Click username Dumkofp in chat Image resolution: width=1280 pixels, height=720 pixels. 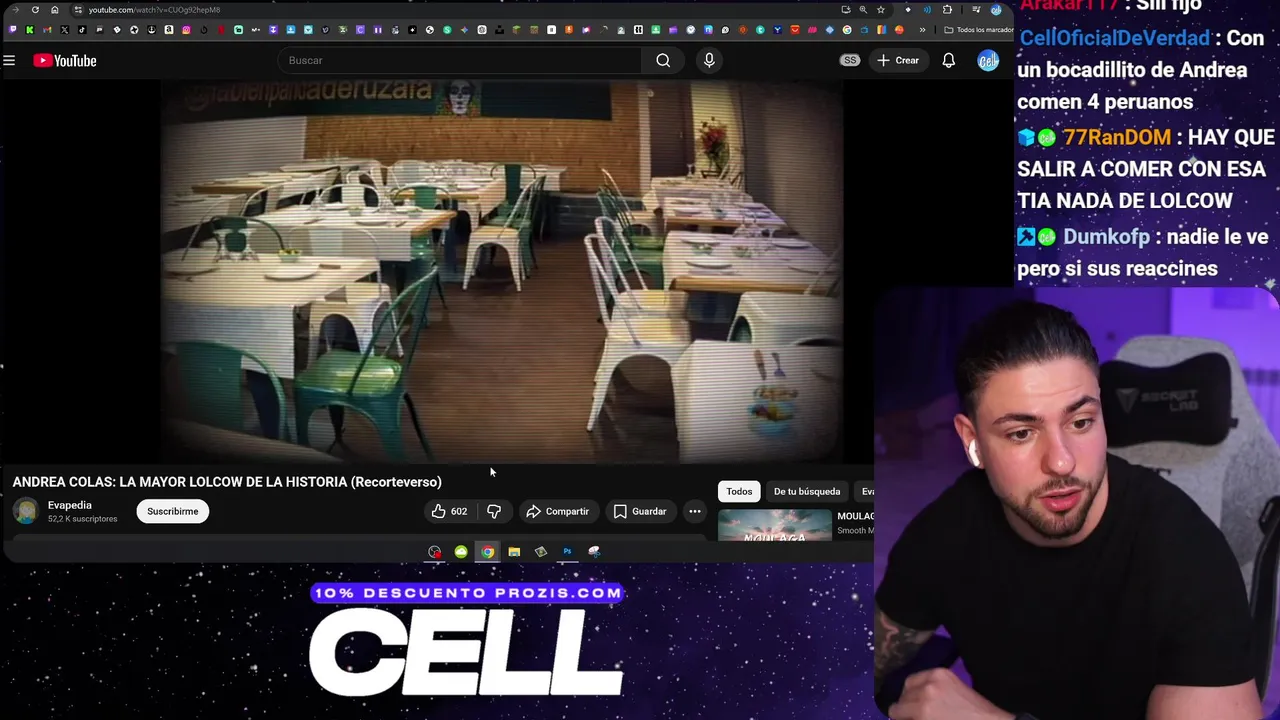1106,237
